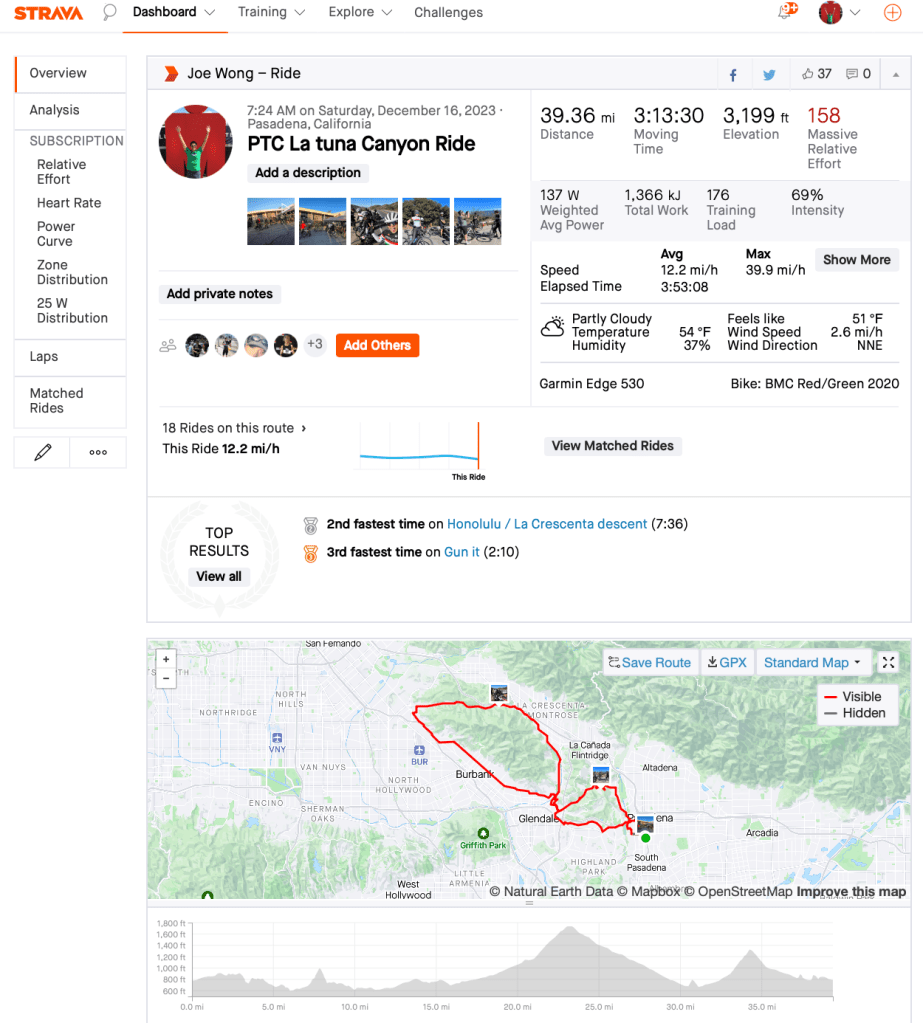Image resolution: width=923 pixels, height=1023 pixels.
Task: Give kudos with the thumbs-up icon
Action: click(808, 74)
